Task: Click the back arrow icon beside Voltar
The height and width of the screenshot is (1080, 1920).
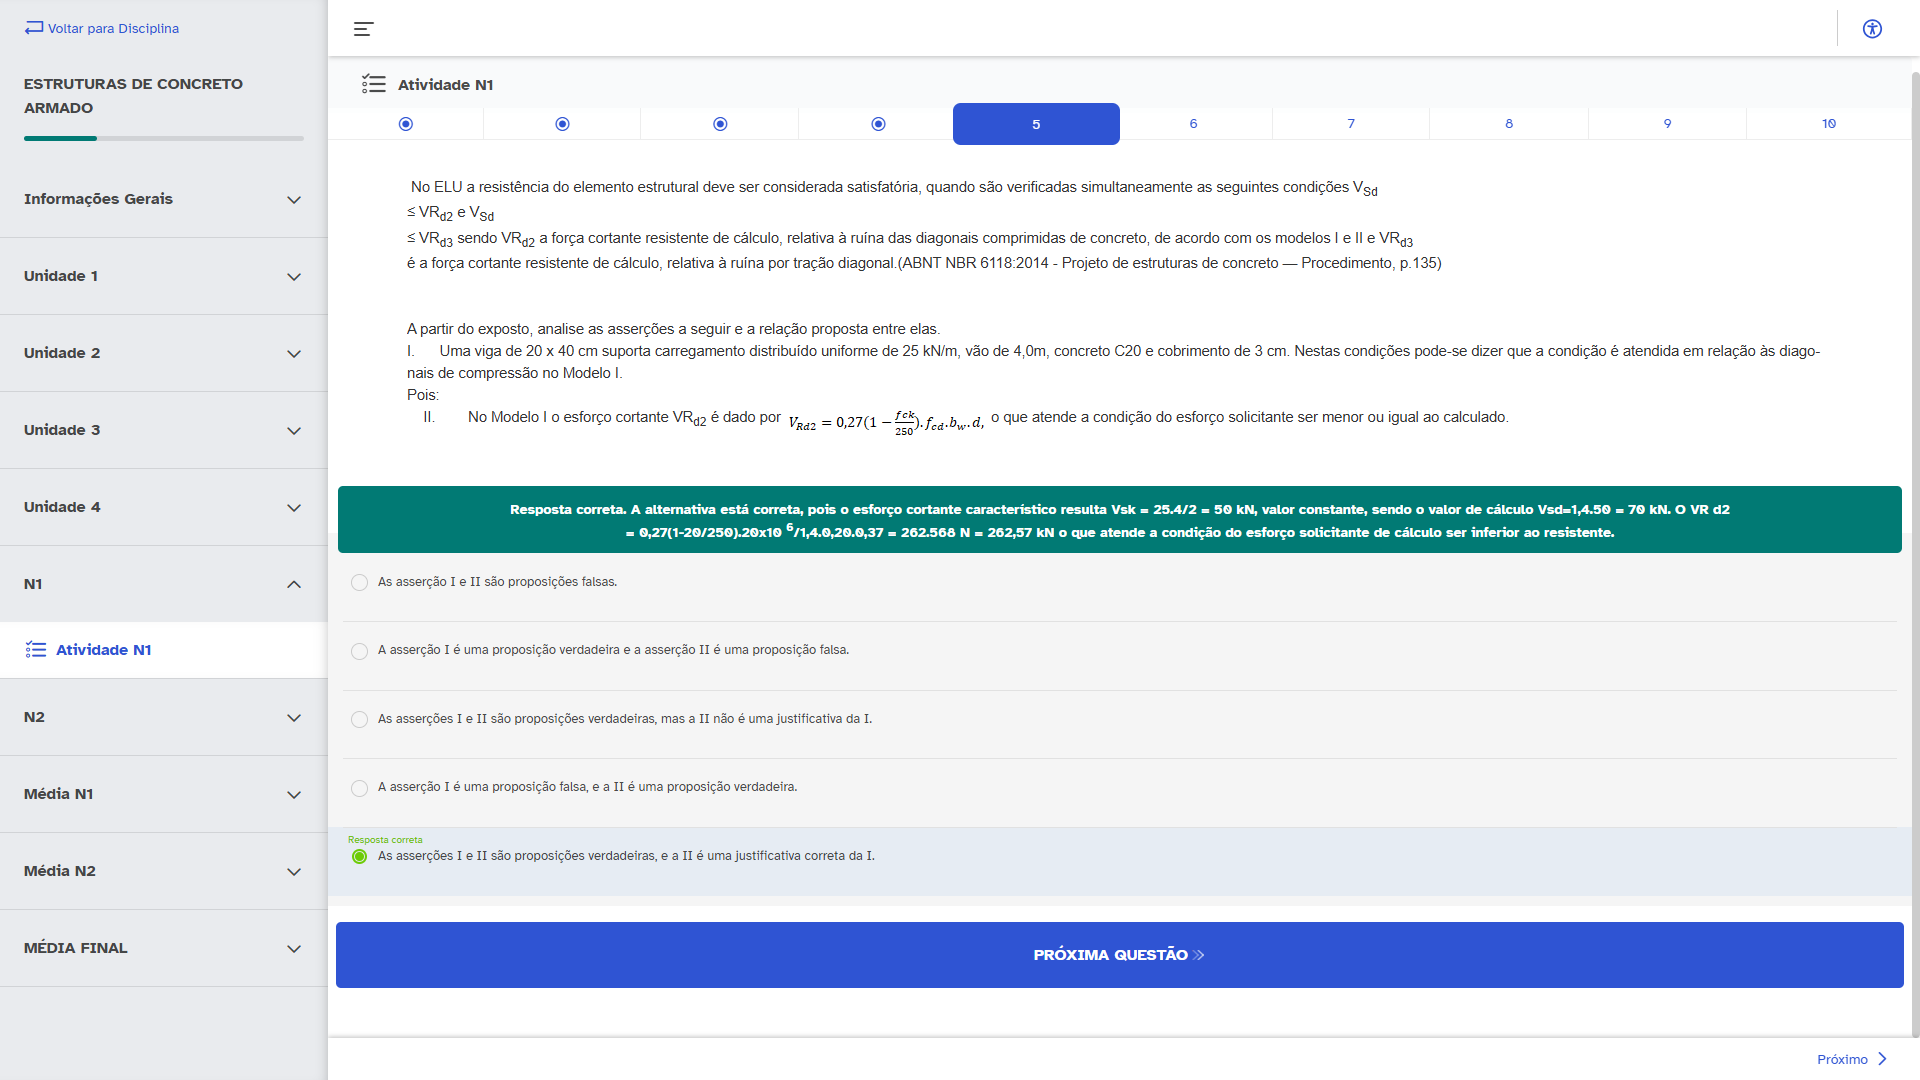Action: click(34, 28)
